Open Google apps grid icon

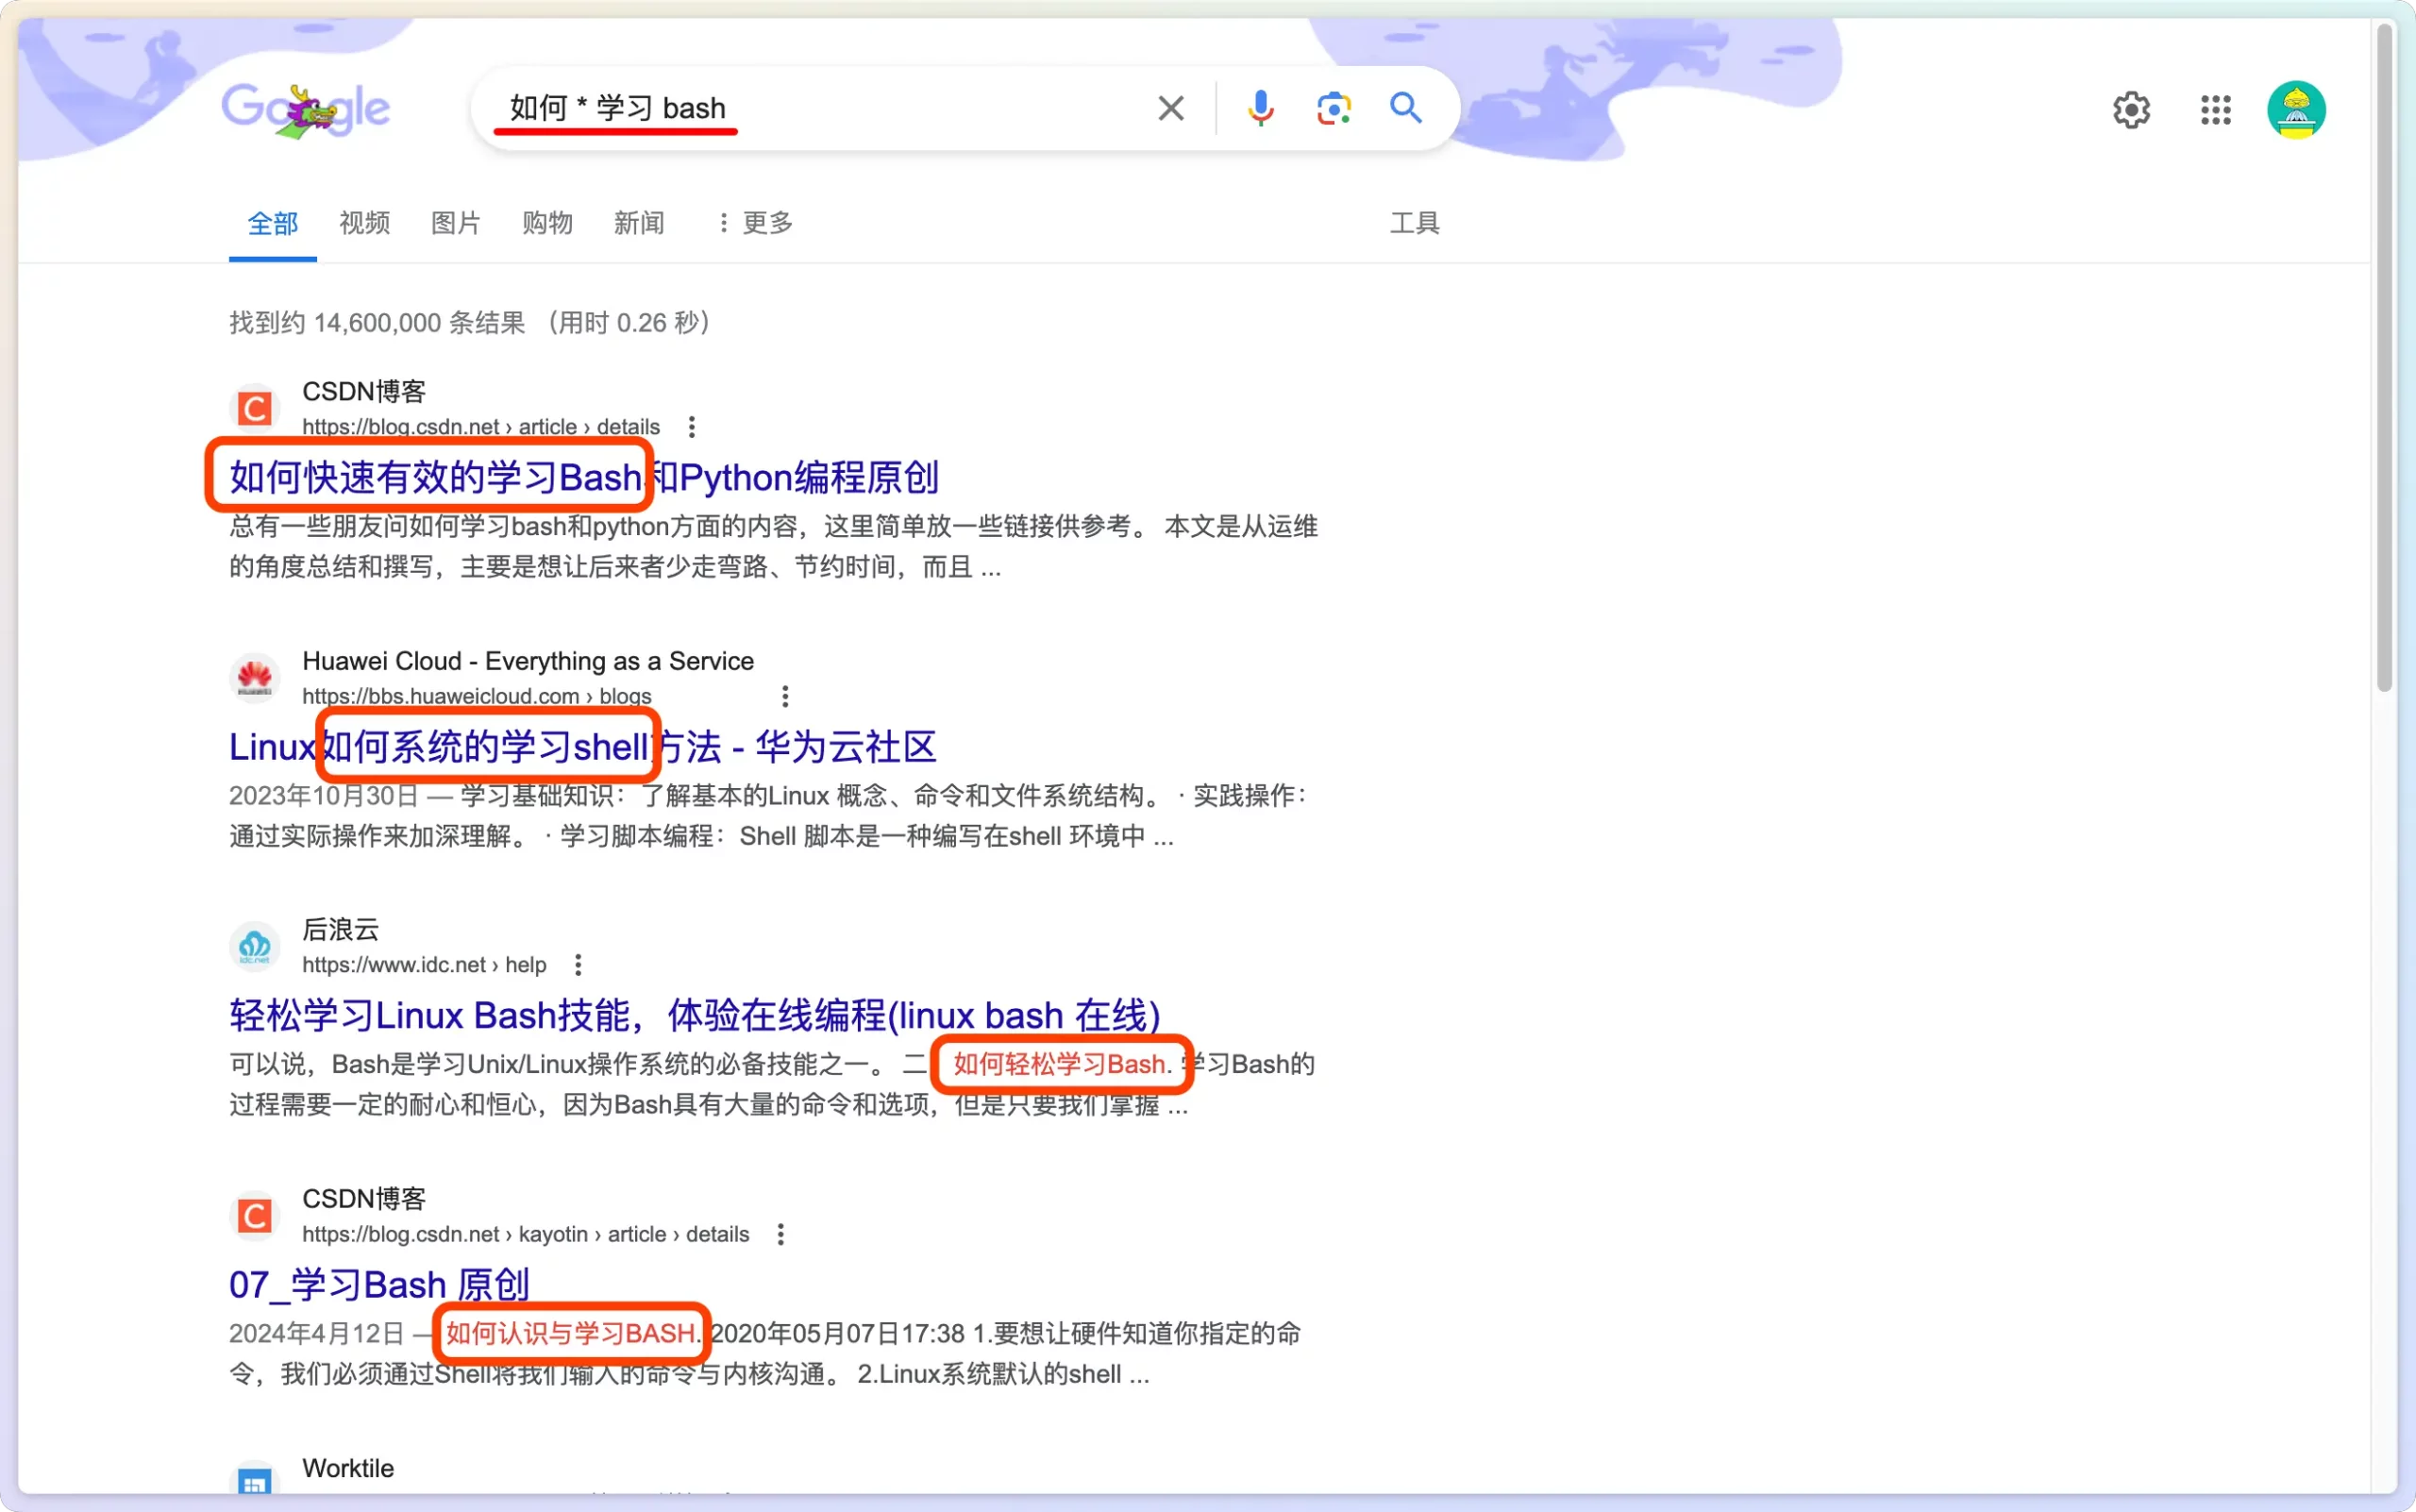(2216, 110)
